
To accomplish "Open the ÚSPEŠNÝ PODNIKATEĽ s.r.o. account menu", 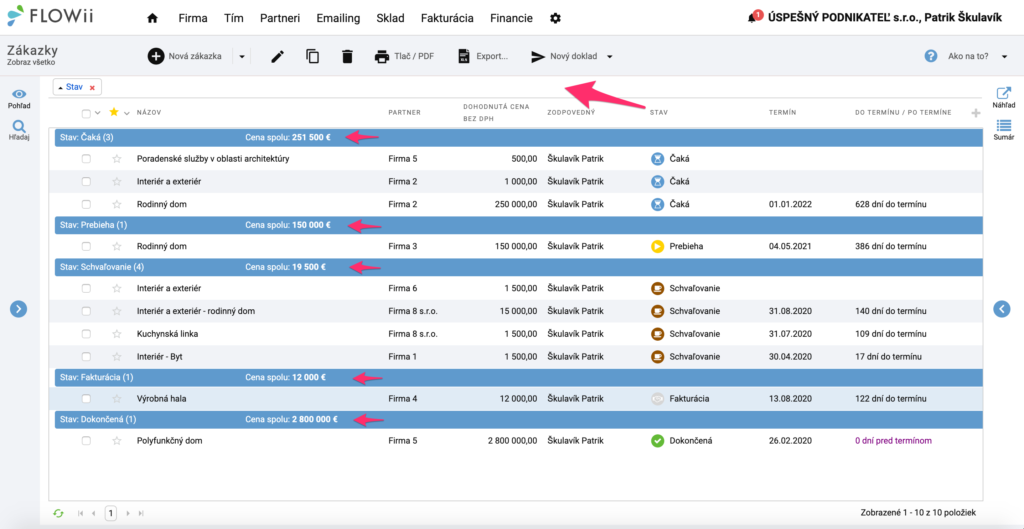I will 885,18.
